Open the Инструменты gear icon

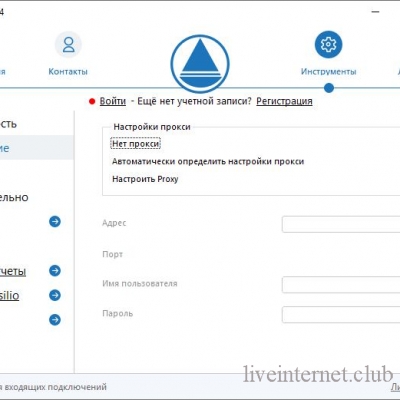tap(328, 44)
